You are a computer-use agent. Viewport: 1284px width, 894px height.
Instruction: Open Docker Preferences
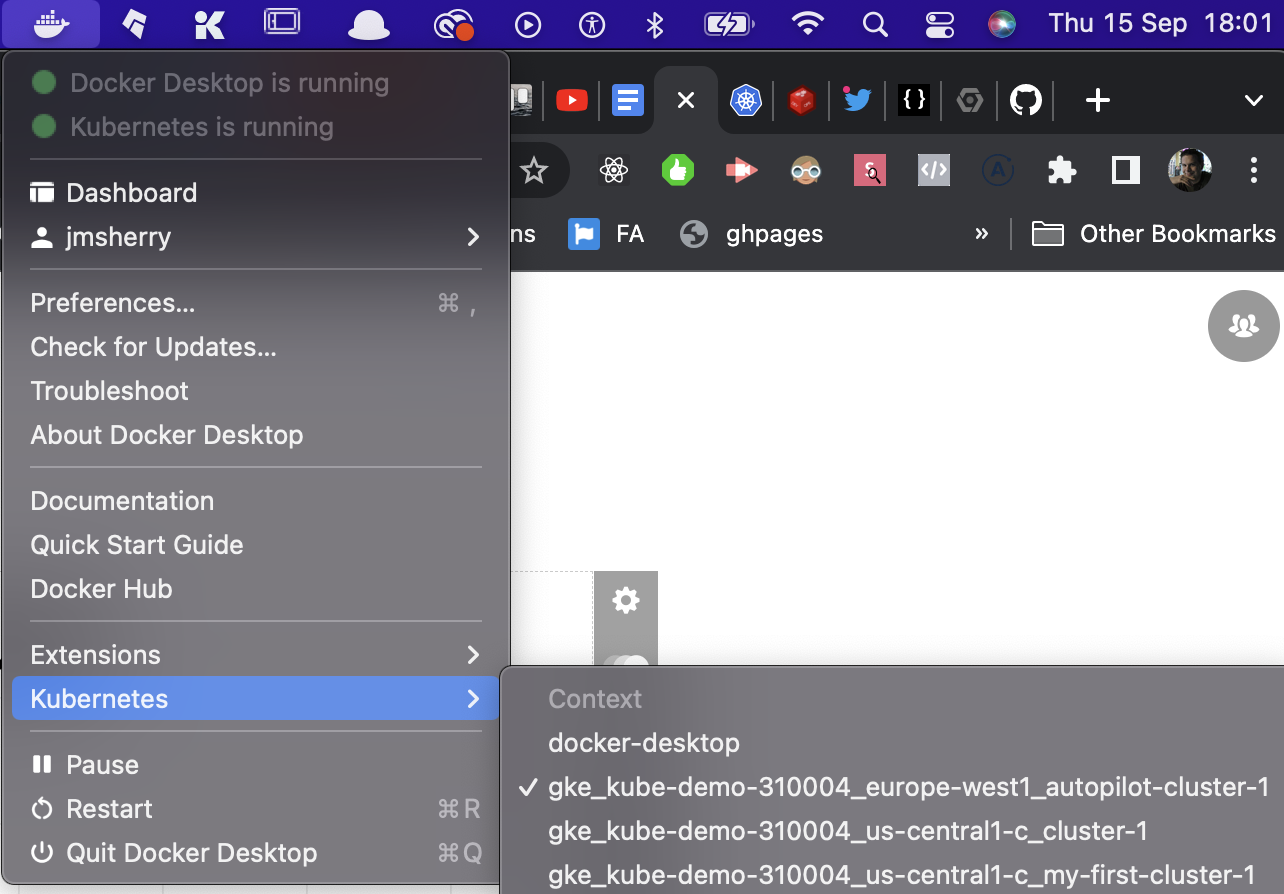pos(256,303)
